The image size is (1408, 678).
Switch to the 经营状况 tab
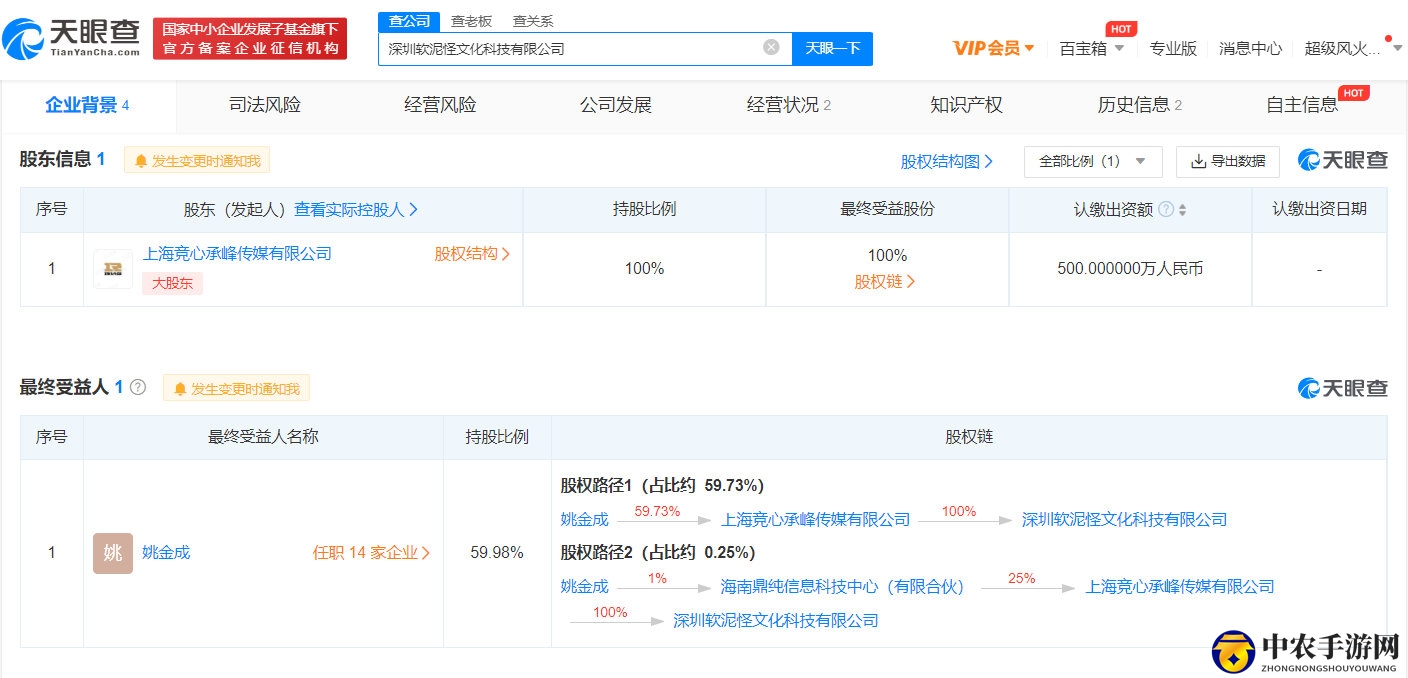point(789,105)
